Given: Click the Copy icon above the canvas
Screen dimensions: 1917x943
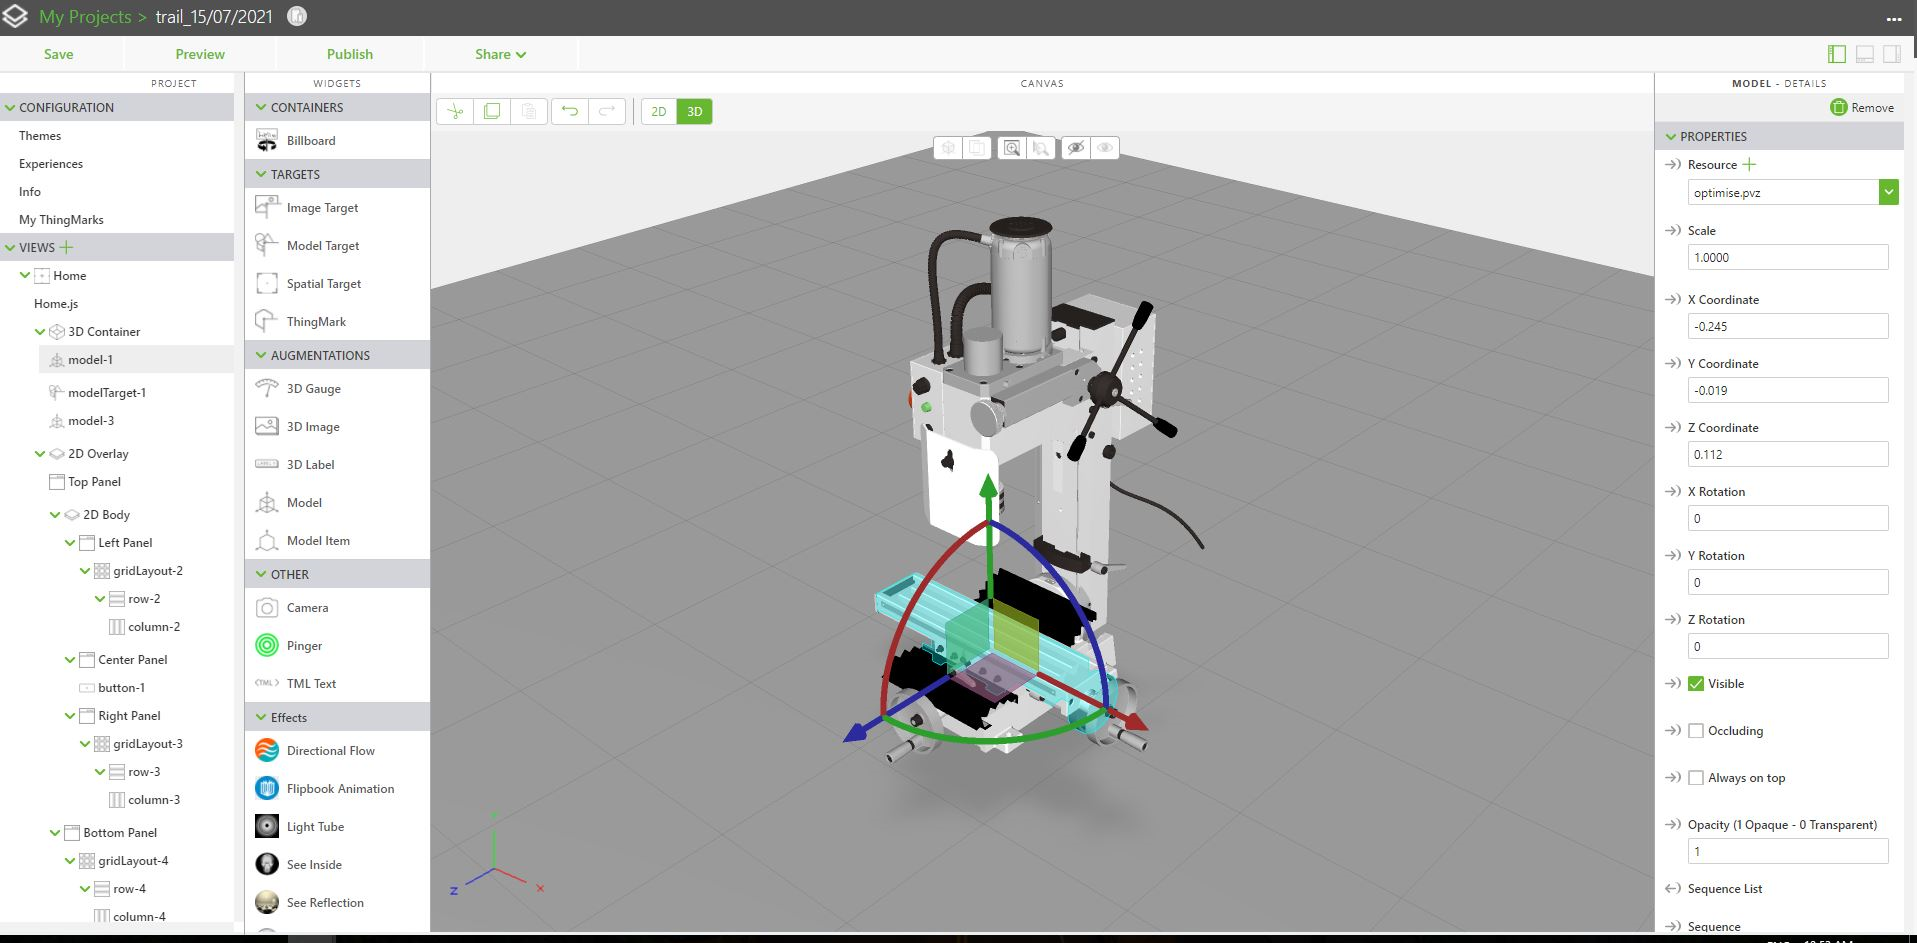Looking at the screenshot, I should (x=491, y=111).
